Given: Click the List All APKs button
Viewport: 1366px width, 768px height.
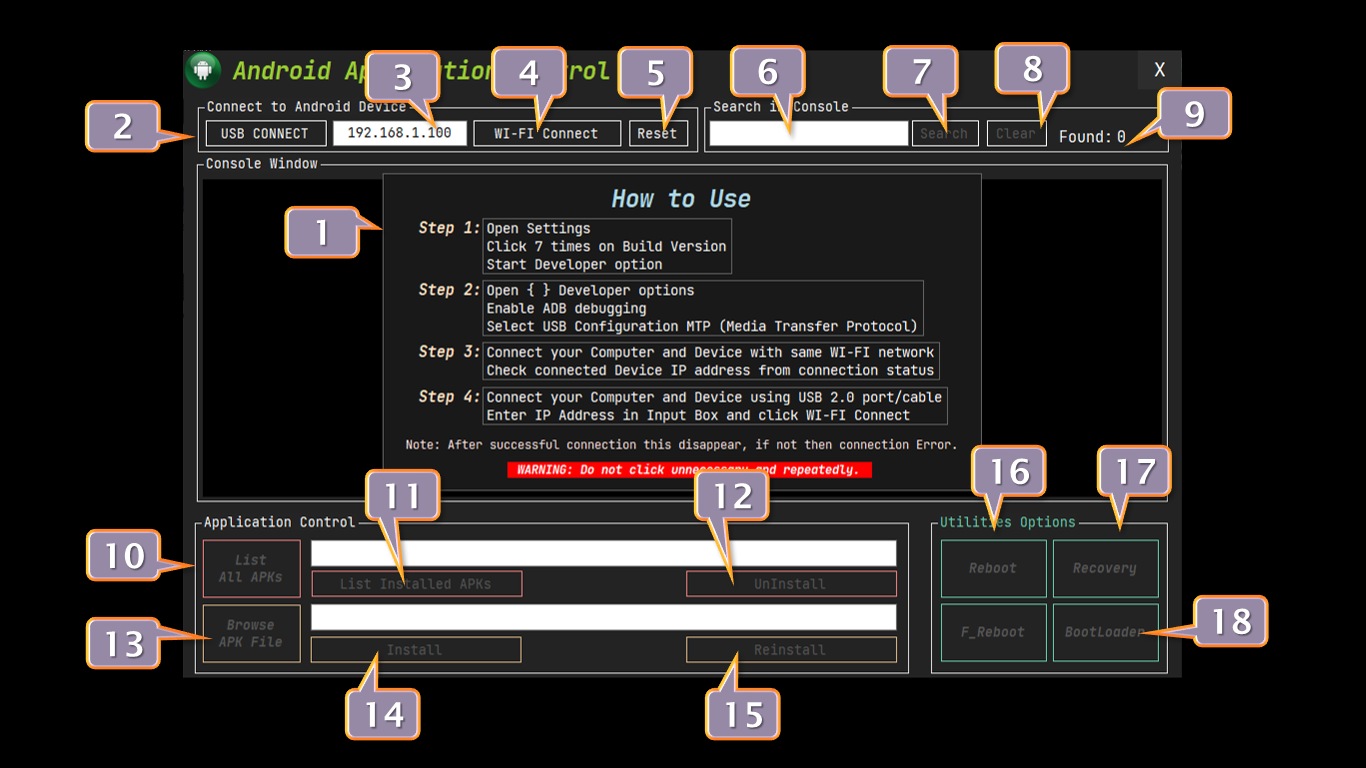Looking at the screenshot, I should pos(251,568).
